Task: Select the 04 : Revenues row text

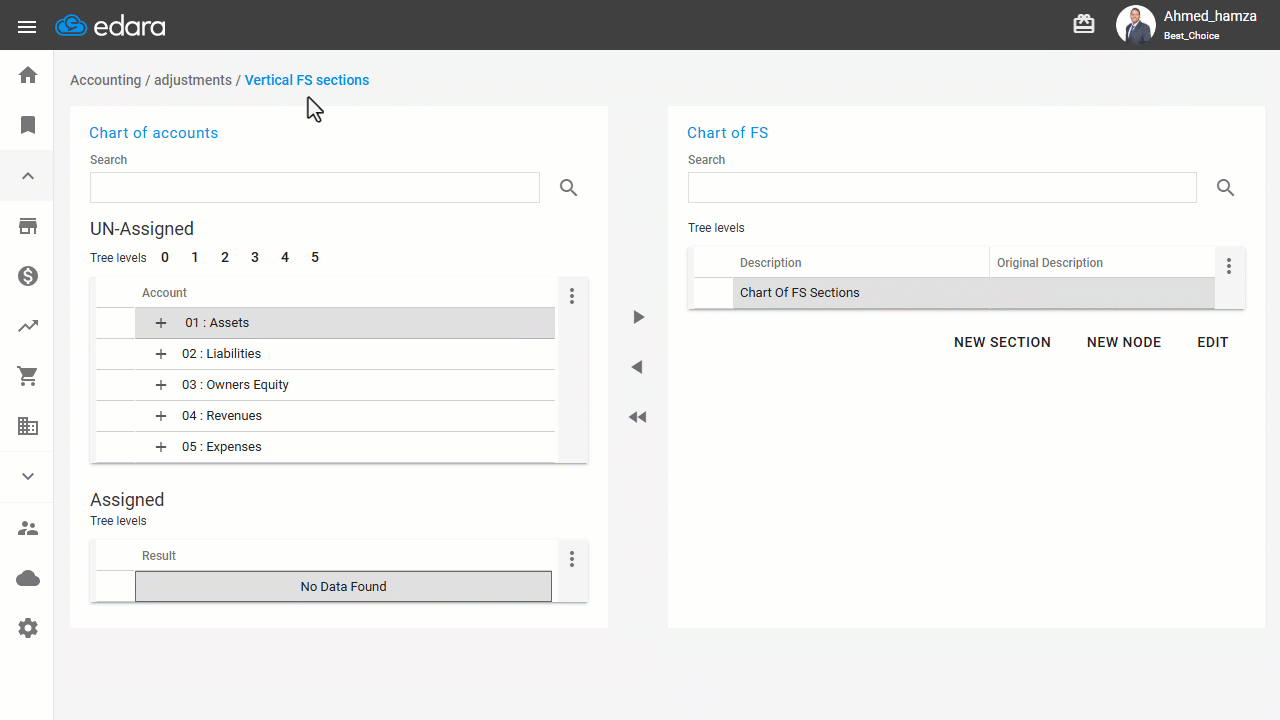Action: click(x=222, y=416)
